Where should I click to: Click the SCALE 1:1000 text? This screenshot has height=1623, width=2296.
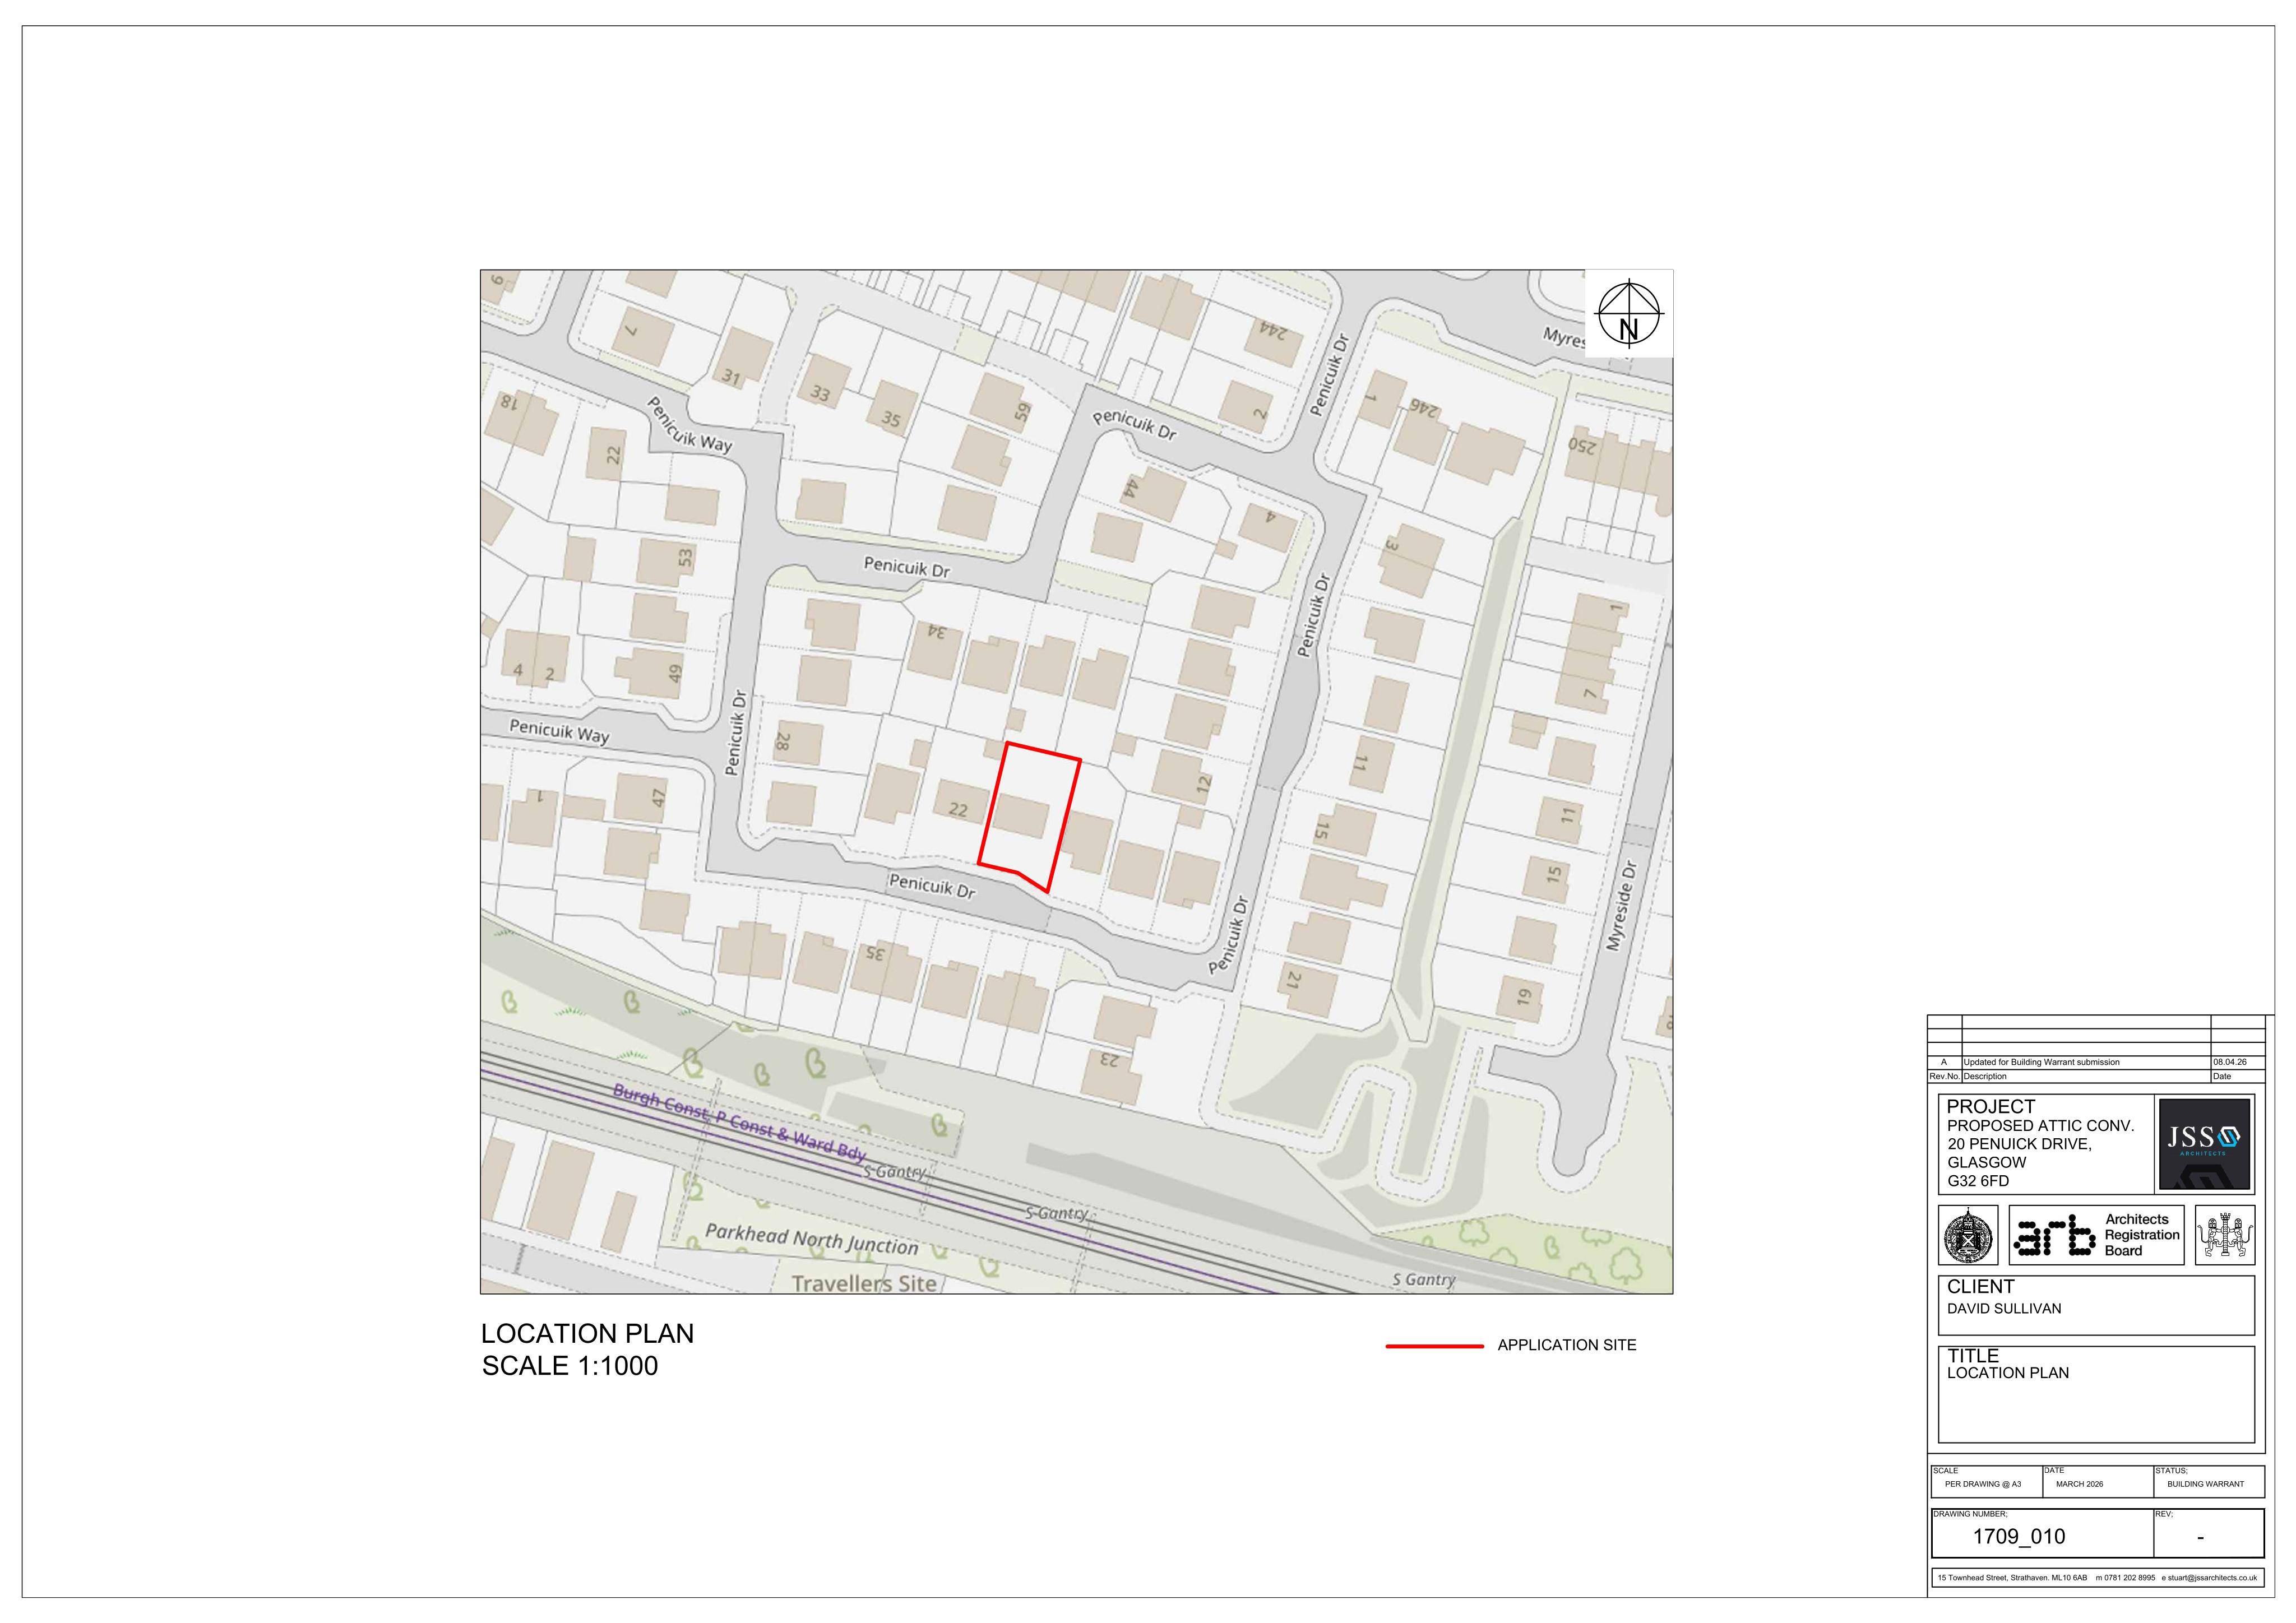[570, 1366]
